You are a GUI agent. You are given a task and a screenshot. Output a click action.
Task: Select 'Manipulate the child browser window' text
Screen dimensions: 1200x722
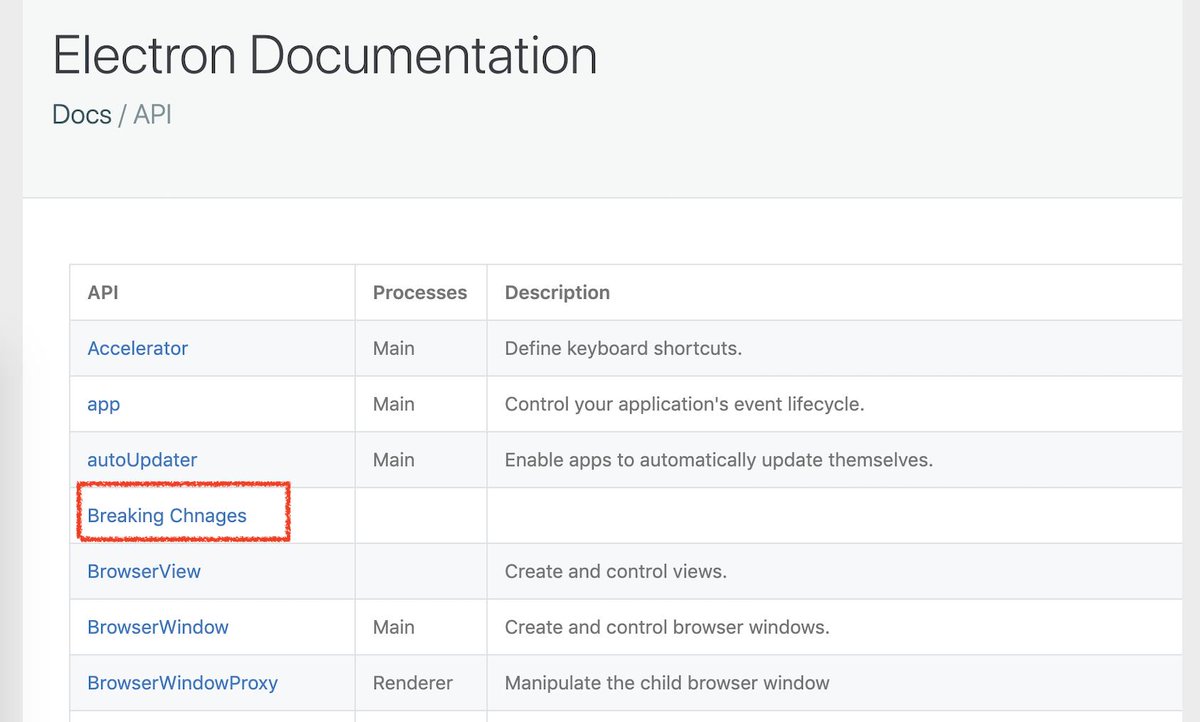tap(667, 684)
